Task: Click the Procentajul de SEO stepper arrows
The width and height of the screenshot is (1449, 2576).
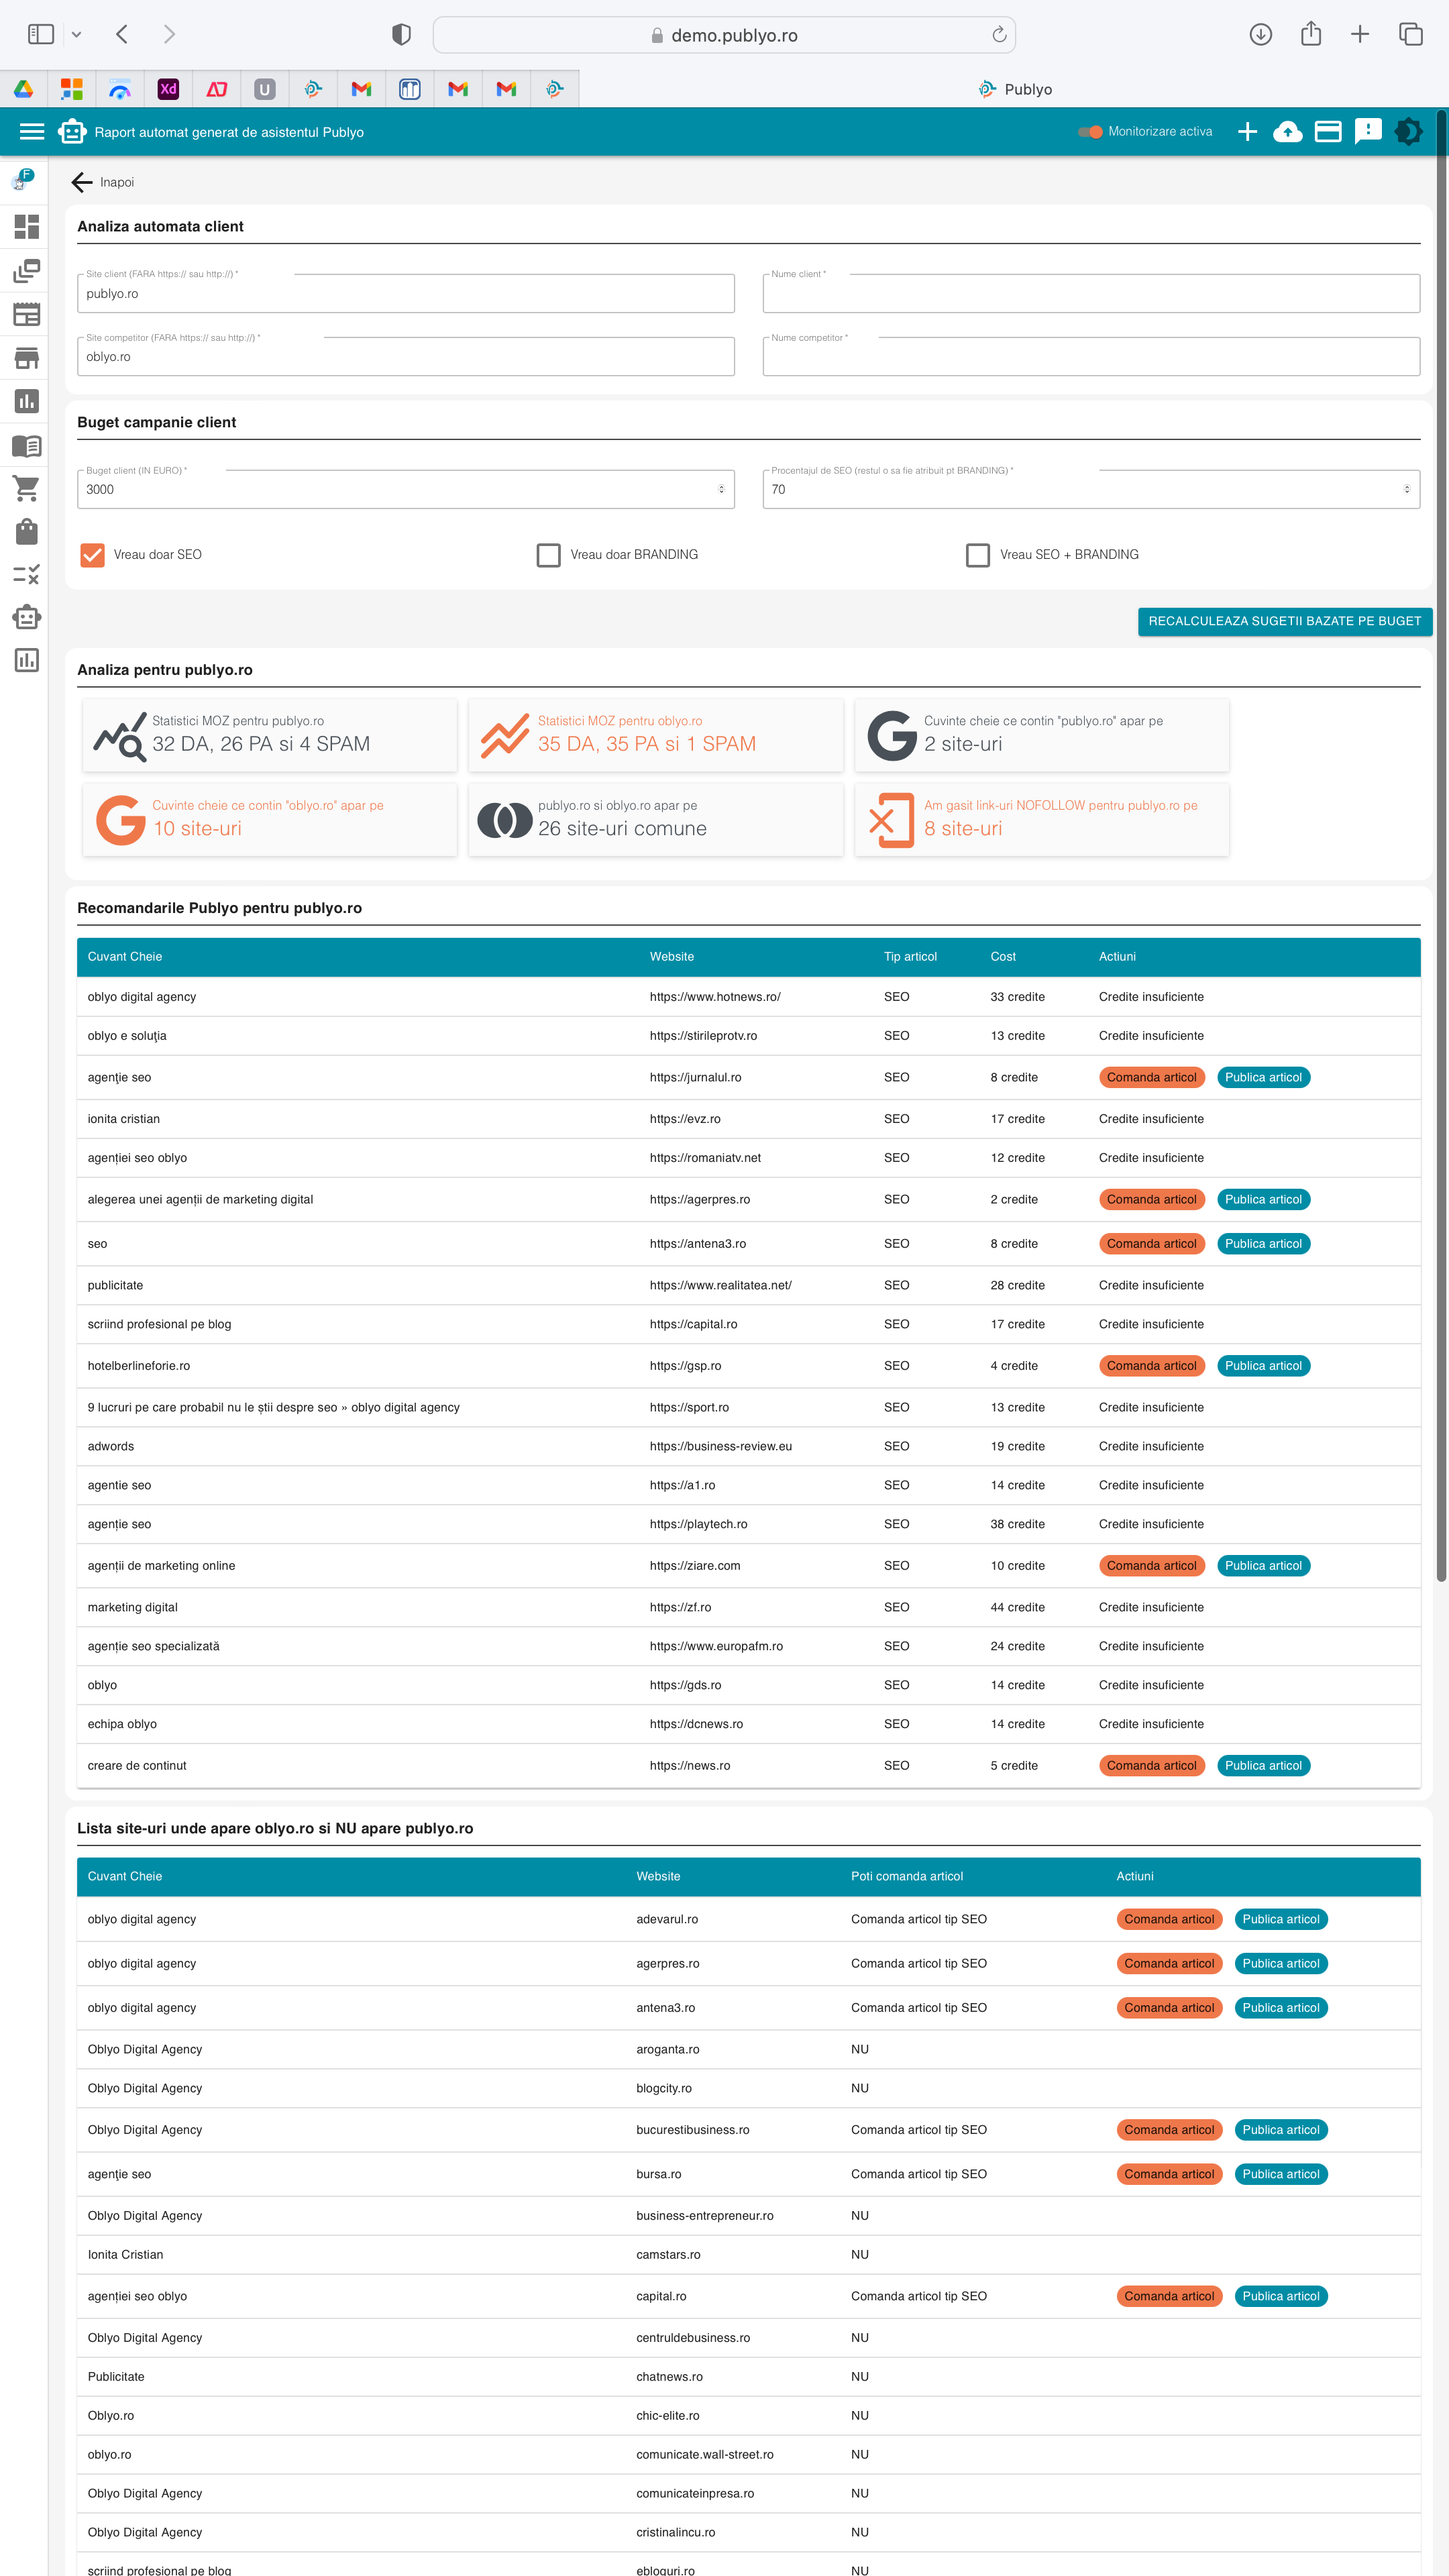Action: (x=1406, y=490)
